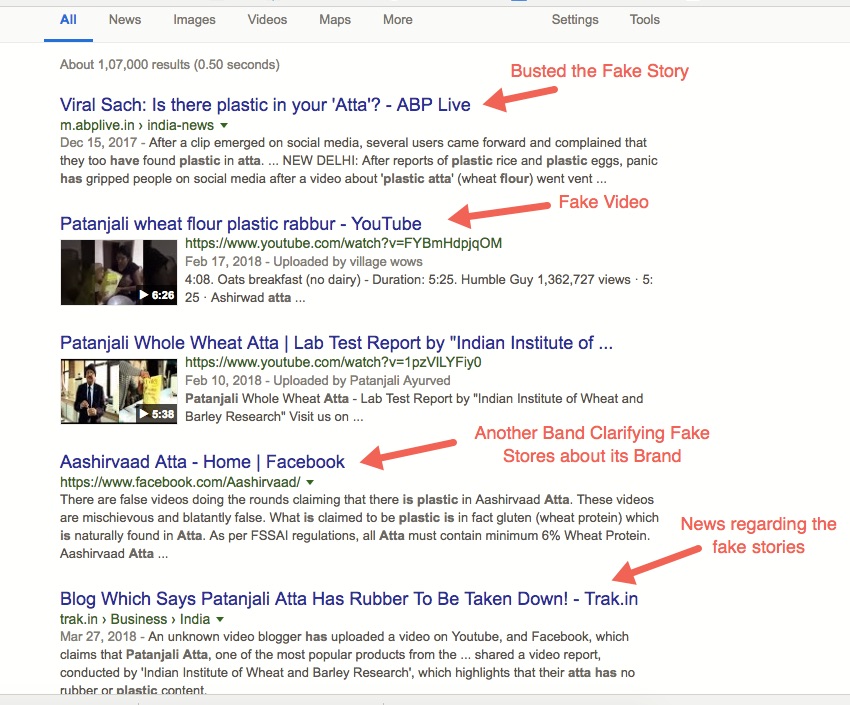Switch to the Maps search tab
Image resolution: width=850 pixels, height=705 pixels.
335,20
